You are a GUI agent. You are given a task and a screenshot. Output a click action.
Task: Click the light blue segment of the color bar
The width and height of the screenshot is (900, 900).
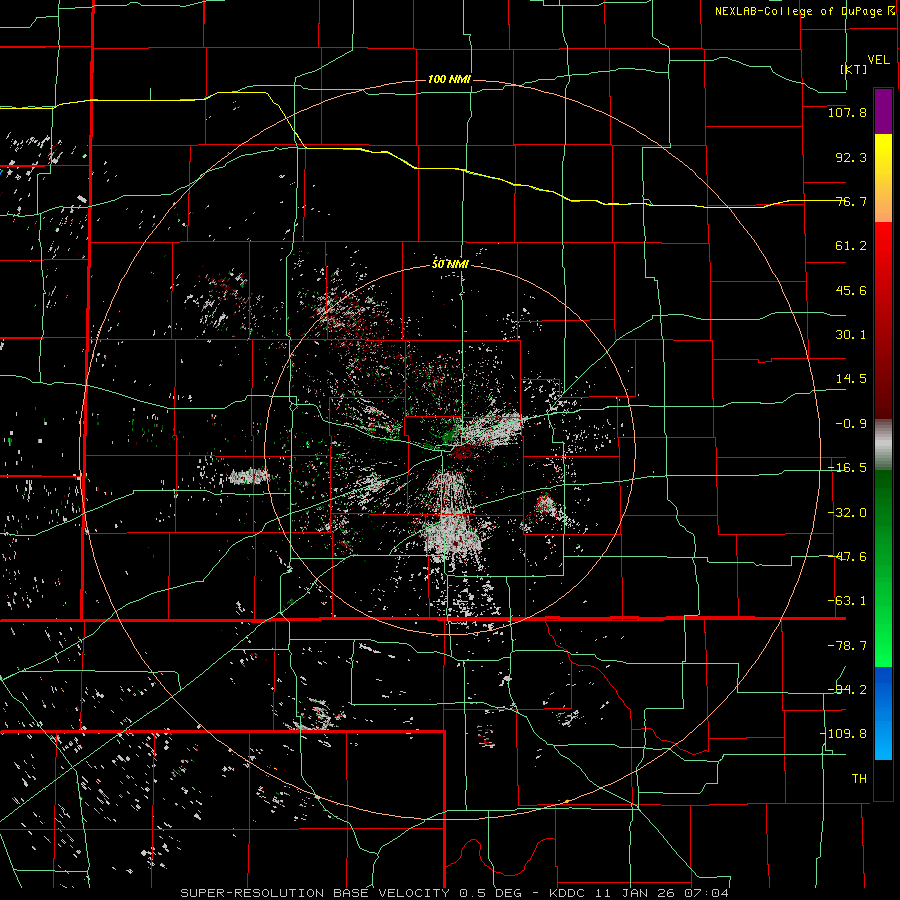(883, 713)
